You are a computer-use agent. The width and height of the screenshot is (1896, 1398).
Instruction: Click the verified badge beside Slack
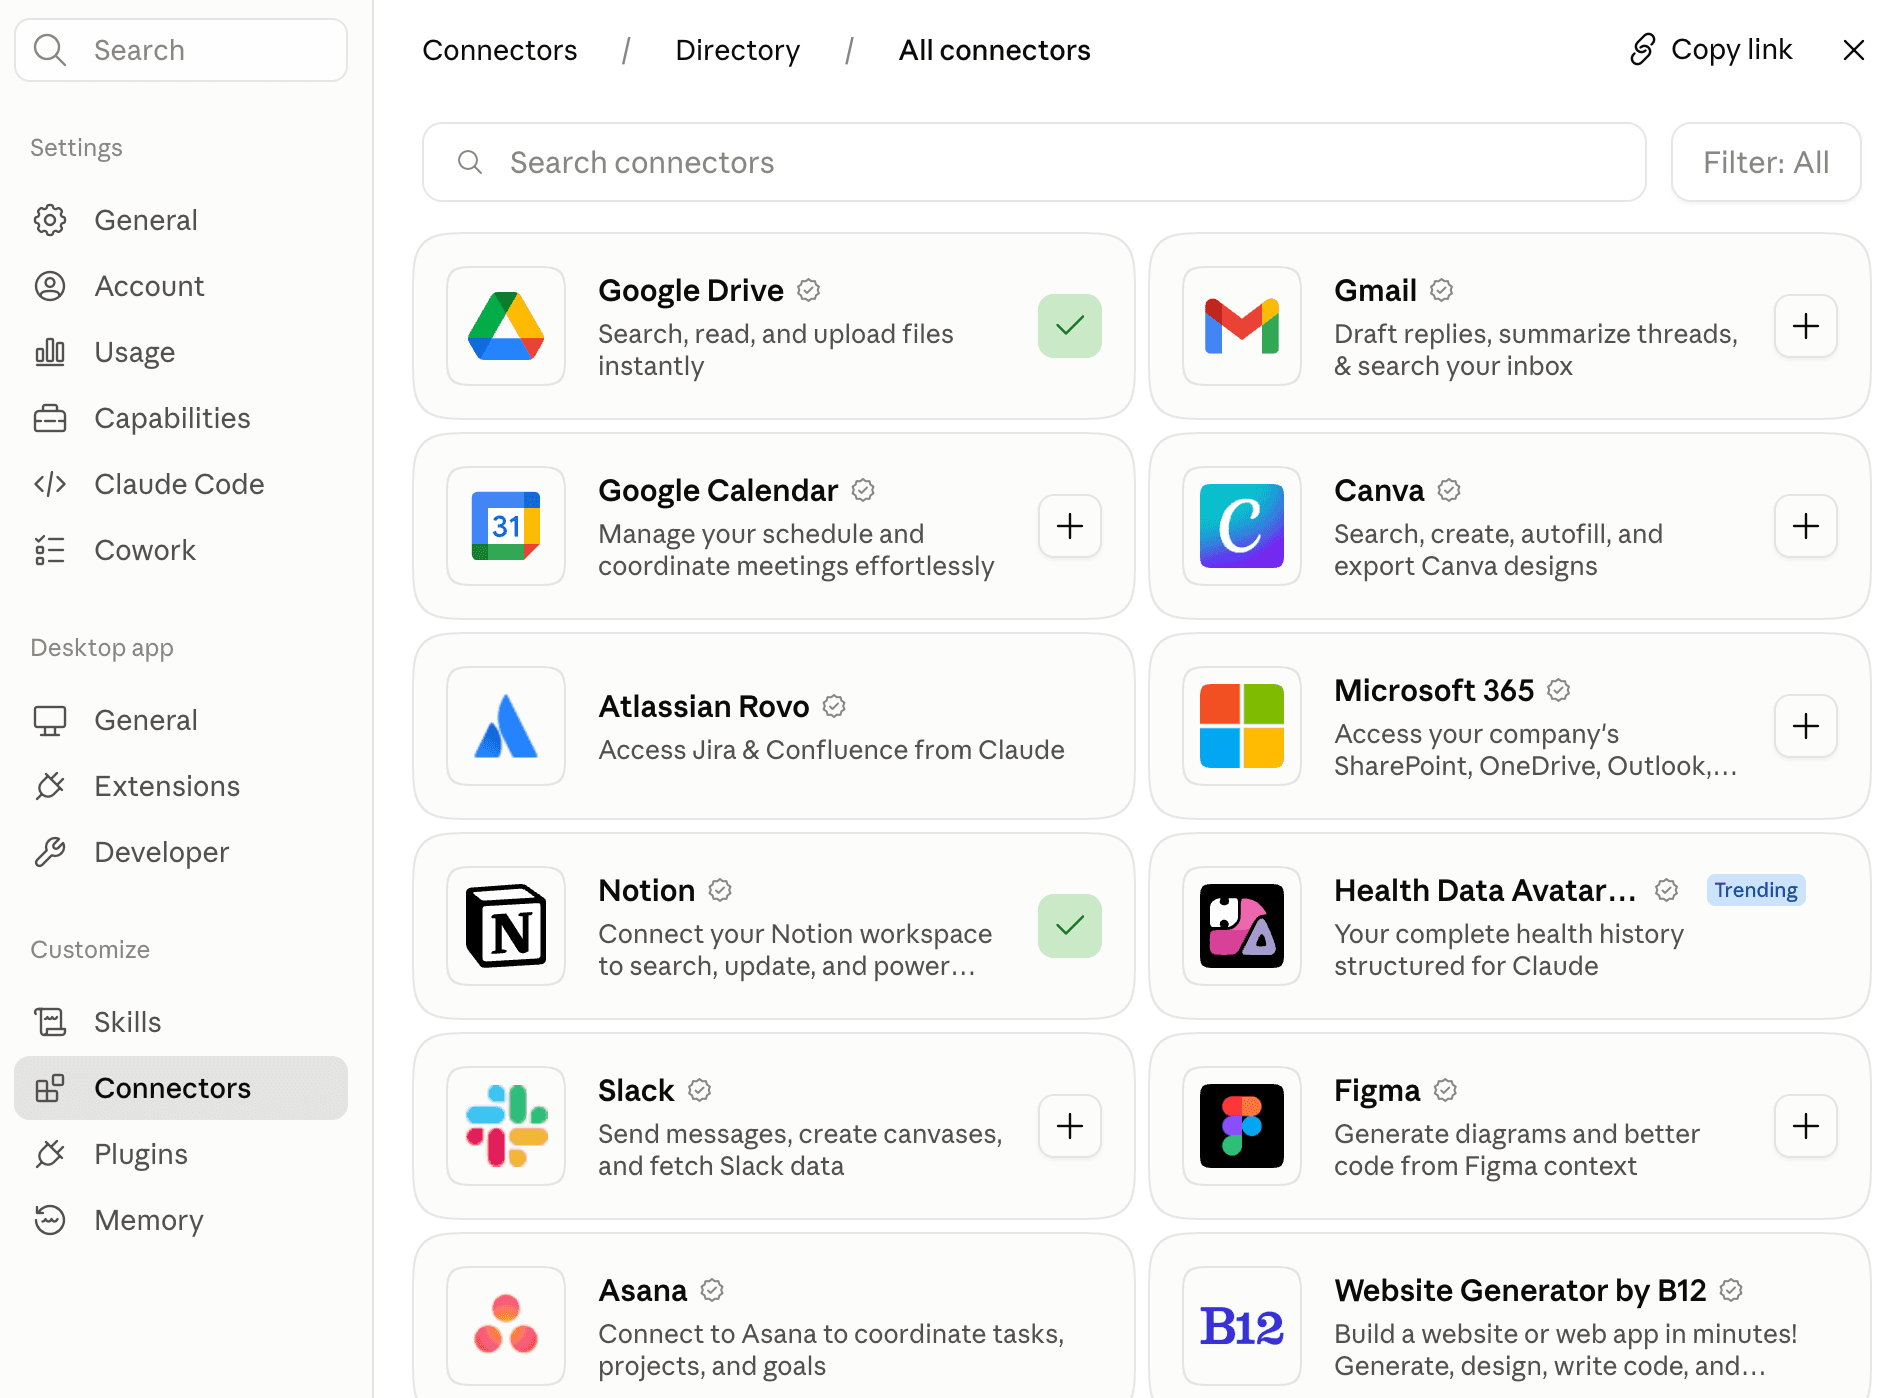point(700,1090)
